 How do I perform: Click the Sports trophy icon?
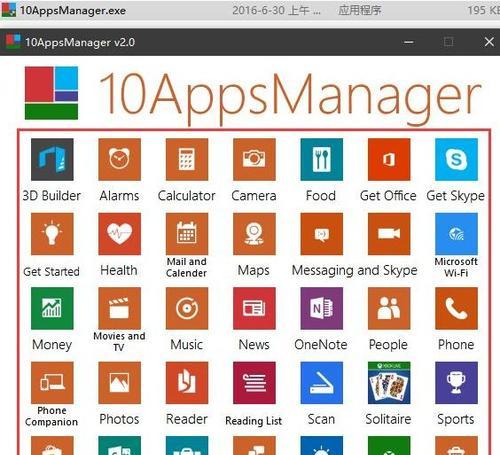456,383
